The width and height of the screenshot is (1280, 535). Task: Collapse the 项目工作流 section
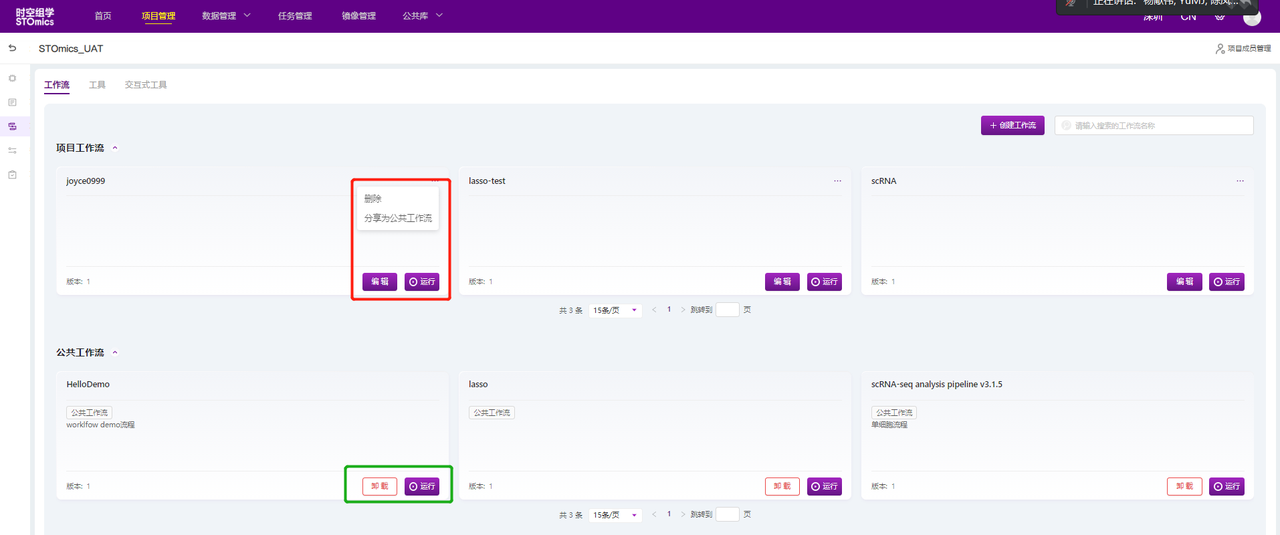[x=115, y=148]
